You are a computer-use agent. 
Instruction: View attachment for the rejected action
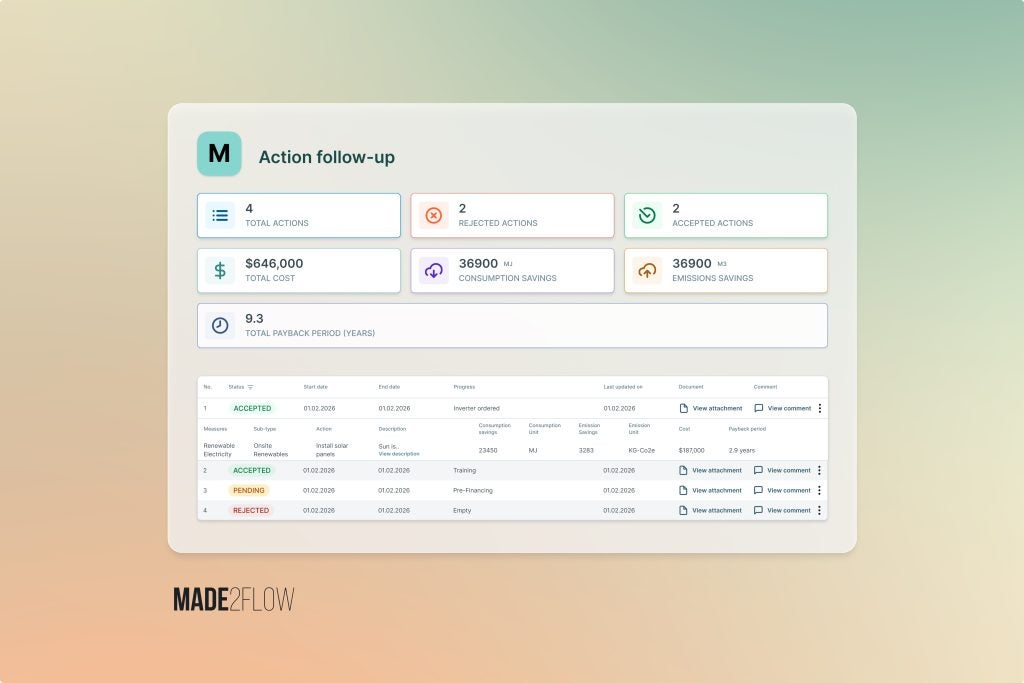point(711,510)
